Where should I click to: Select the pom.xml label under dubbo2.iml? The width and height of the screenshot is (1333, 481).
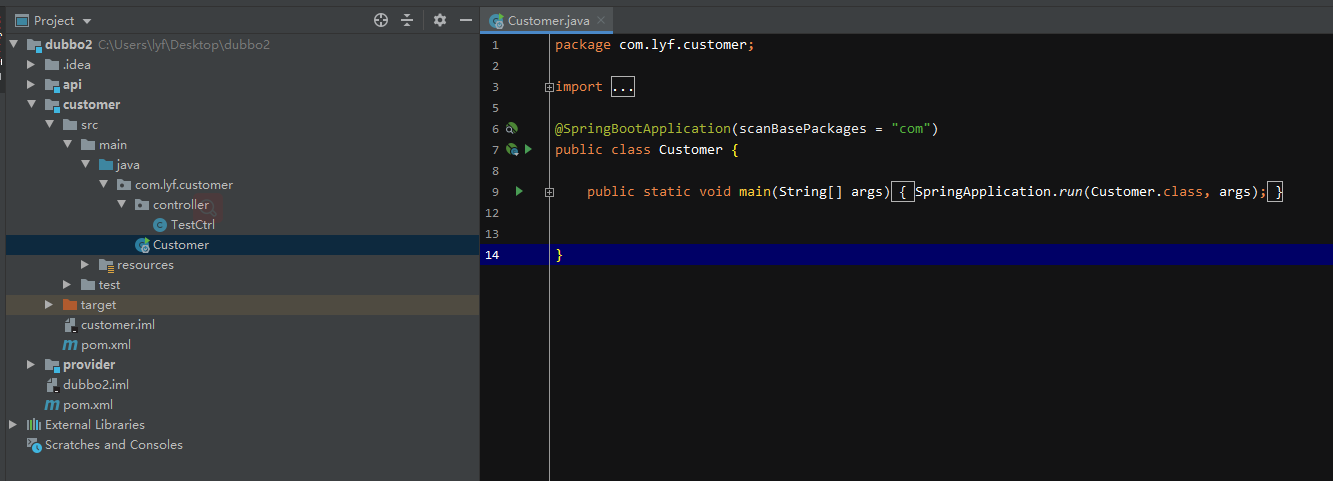pyautogui.click(x=88, y=405)
